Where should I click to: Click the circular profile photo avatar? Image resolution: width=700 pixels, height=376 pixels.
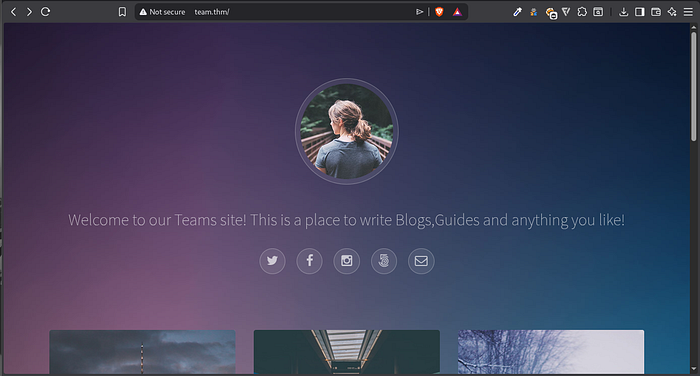[x=347, y=131]
